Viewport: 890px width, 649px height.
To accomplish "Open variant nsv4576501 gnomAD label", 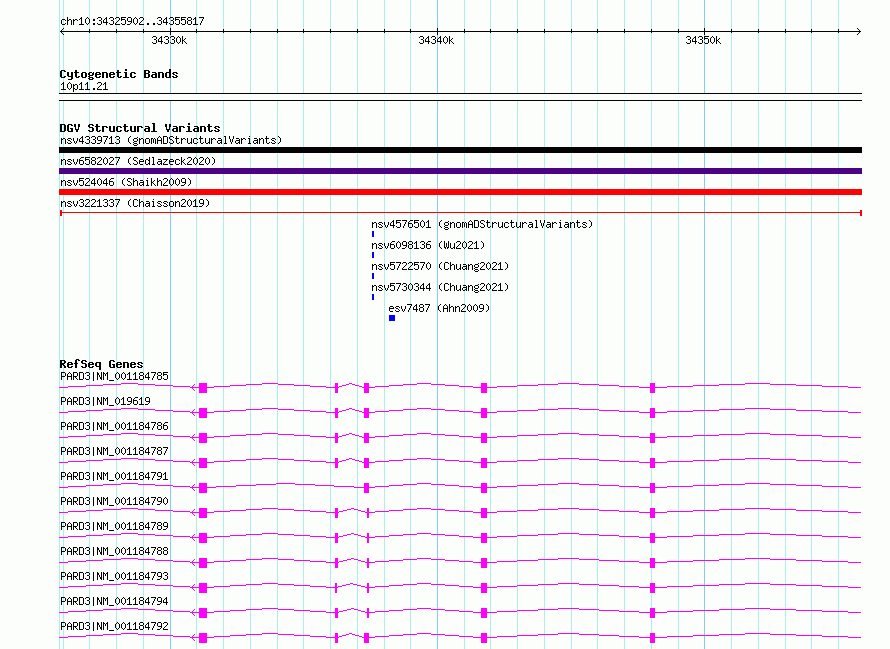I will click(x=482, y=224).
